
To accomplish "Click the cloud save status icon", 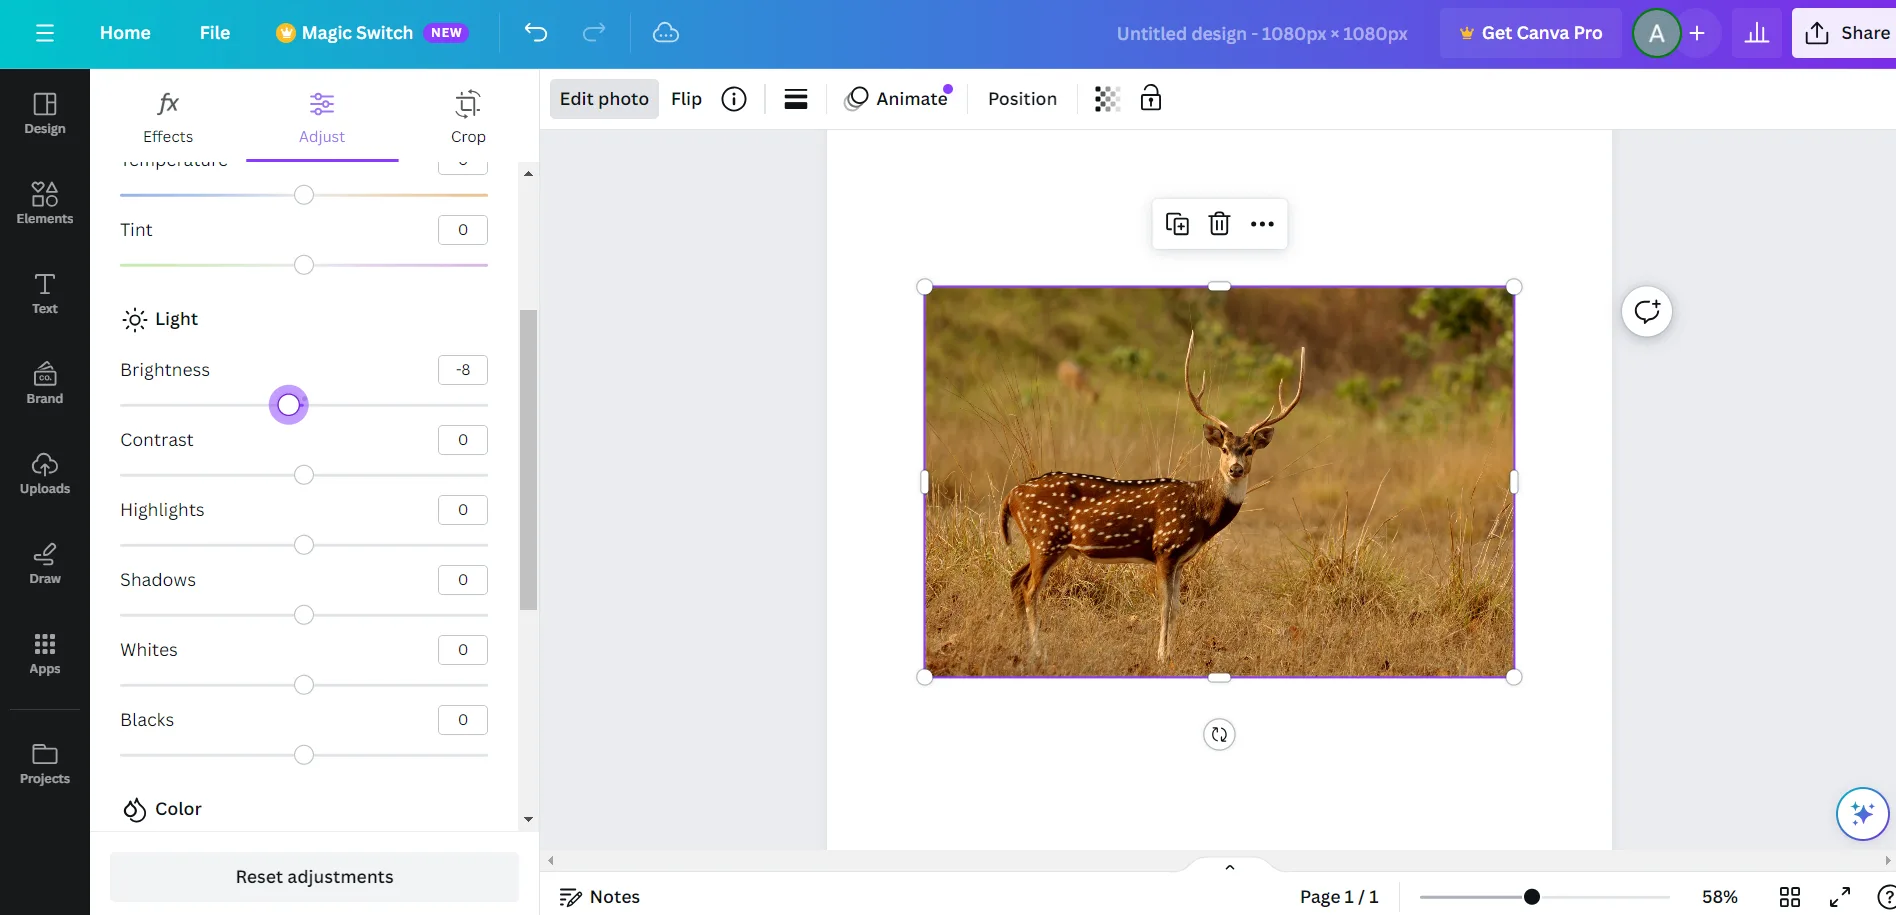I will (666, 33).
